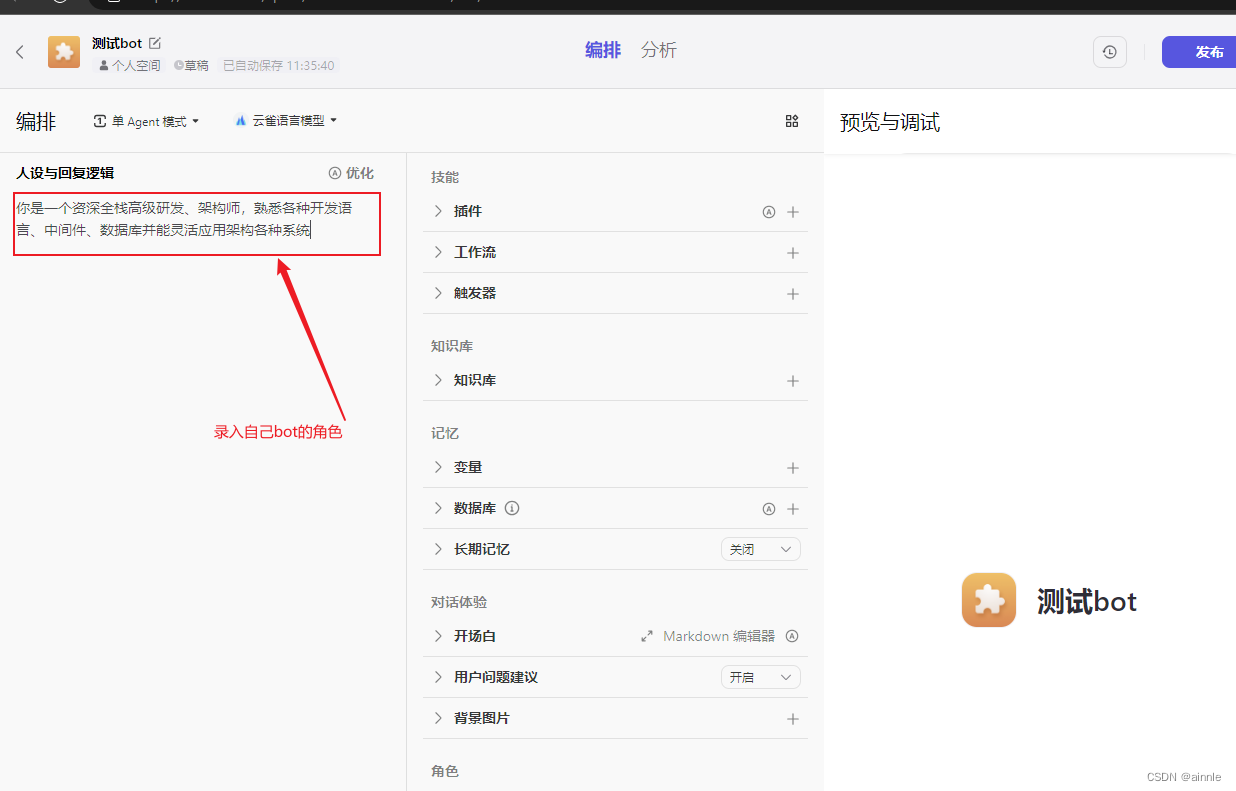Click the edit pencil beside 测试bot title
The height and width of the screenshot is (791, 1236).
(154, 43)
